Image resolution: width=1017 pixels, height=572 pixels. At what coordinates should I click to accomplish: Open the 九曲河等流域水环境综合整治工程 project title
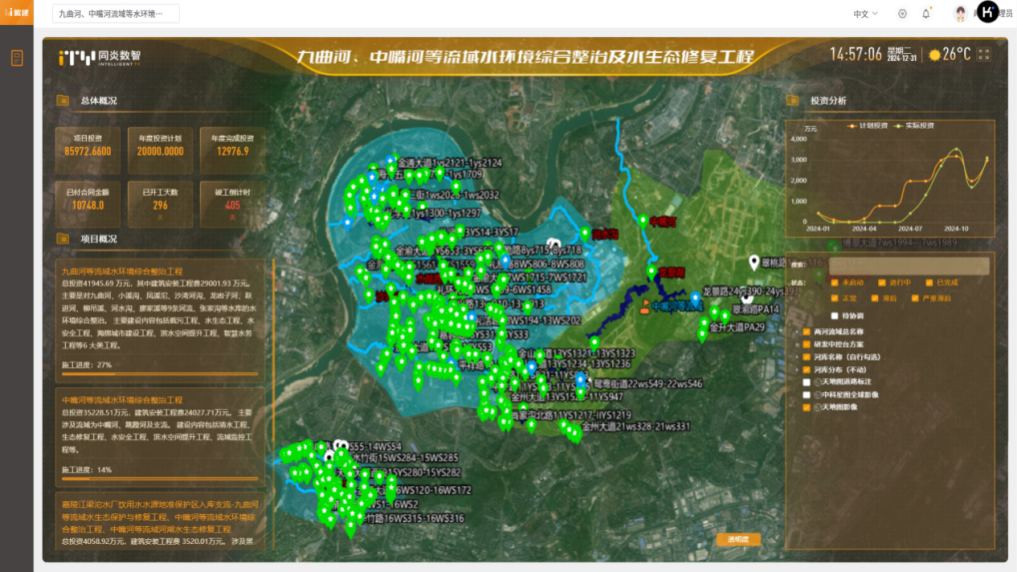(x=121, y=271)
